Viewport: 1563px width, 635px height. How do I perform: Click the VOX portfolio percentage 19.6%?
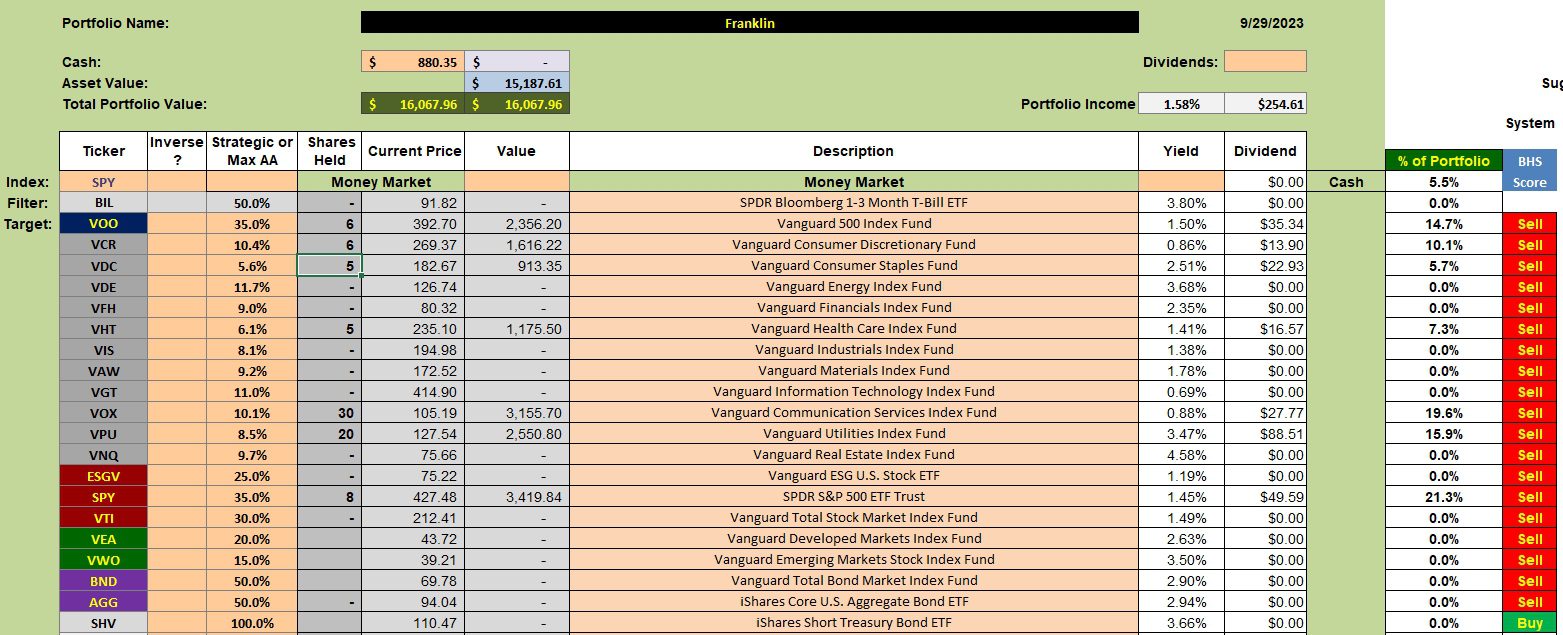tap(1443, 413)
